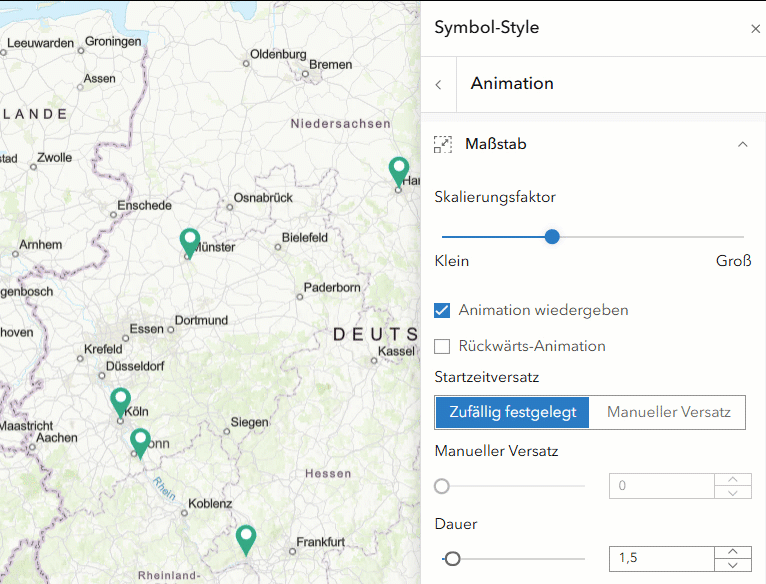
Task: Click the Rhein river label
Action: [164, 489]
